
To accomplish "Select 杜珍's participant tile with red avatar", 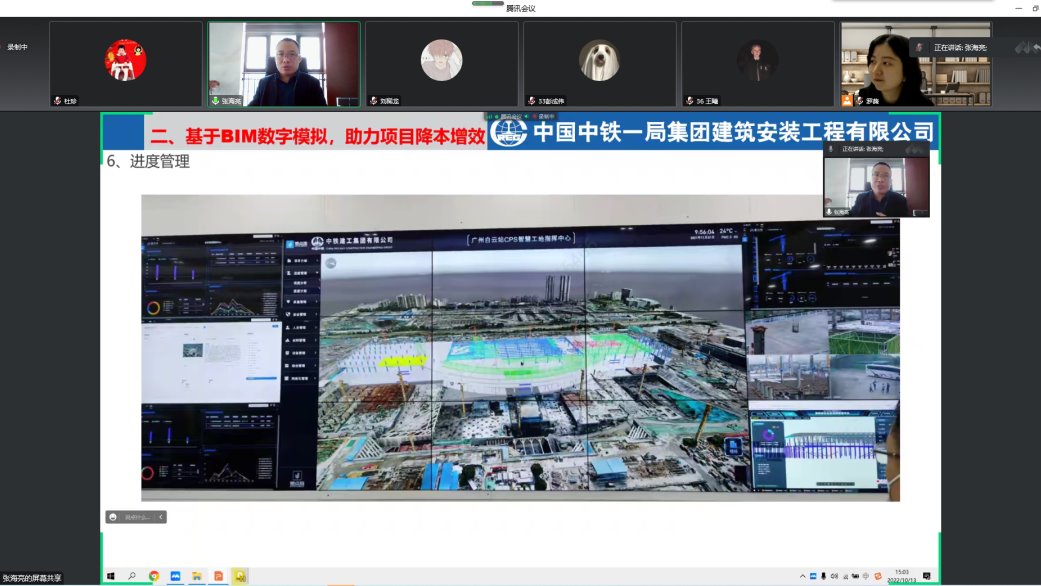I will click(125, 64).
